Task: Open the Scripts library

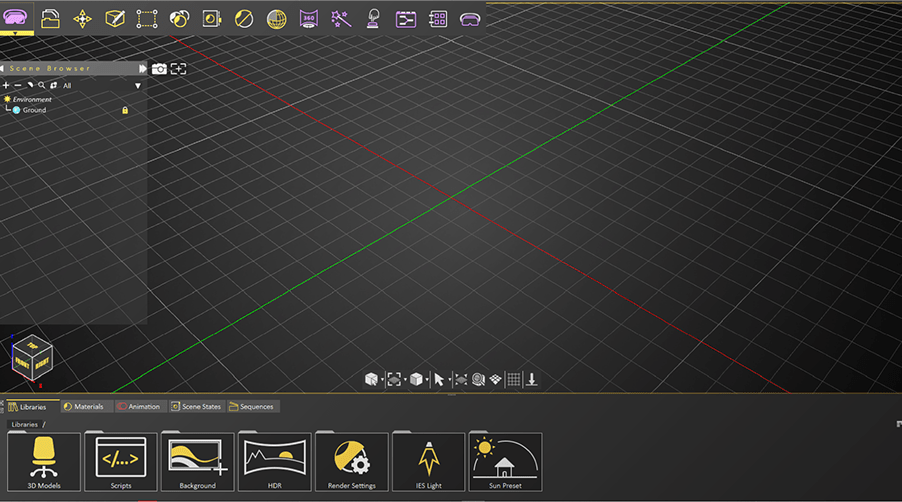Action: [x=121, y=462]
